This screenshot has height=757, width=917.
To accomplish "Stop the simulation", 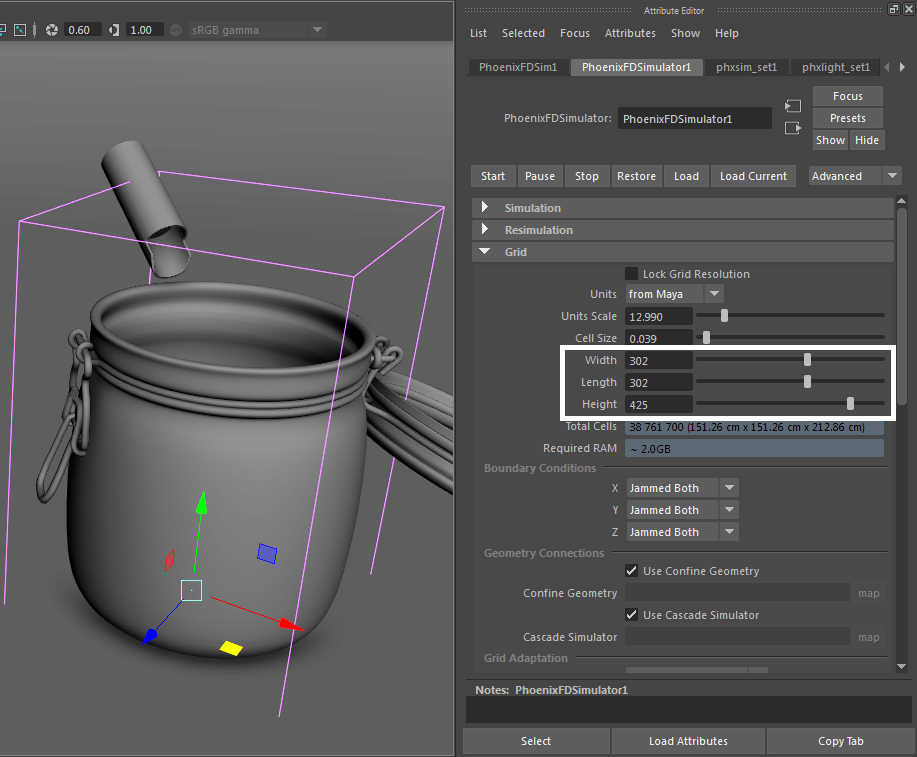I will [587, 176].
